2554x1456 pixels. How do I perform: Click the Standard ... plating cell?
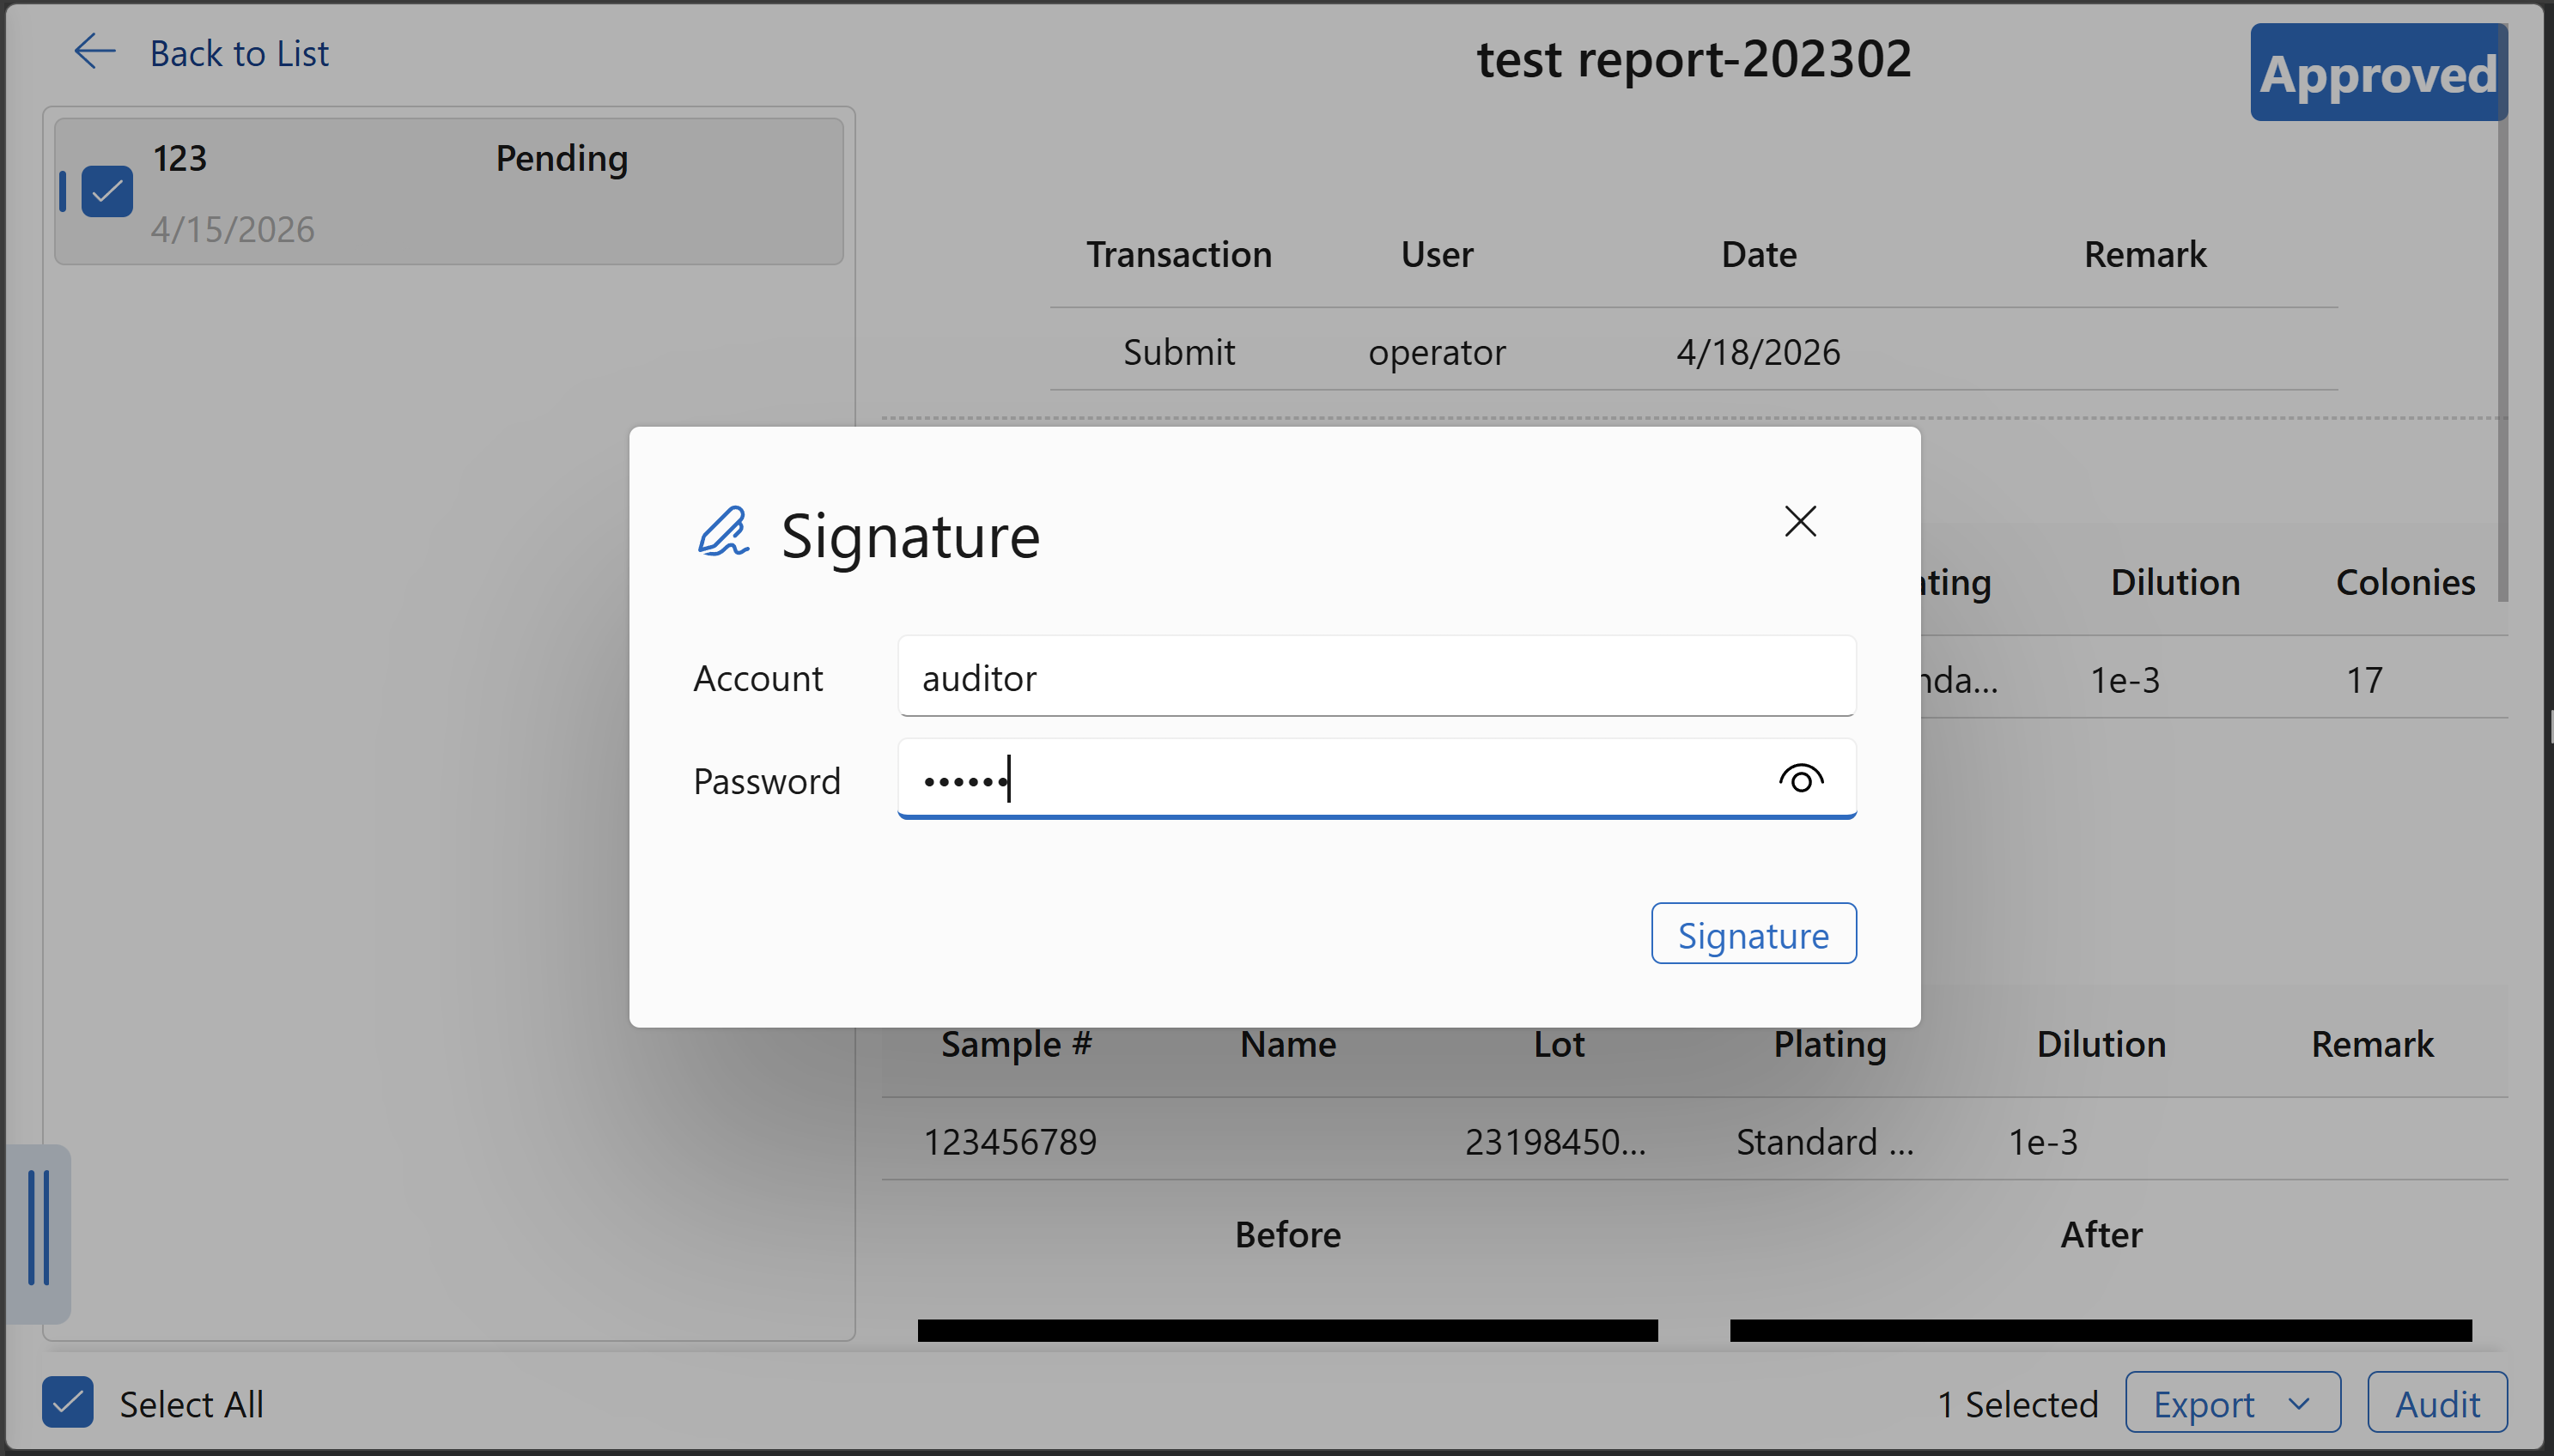pos(1825,1142)
